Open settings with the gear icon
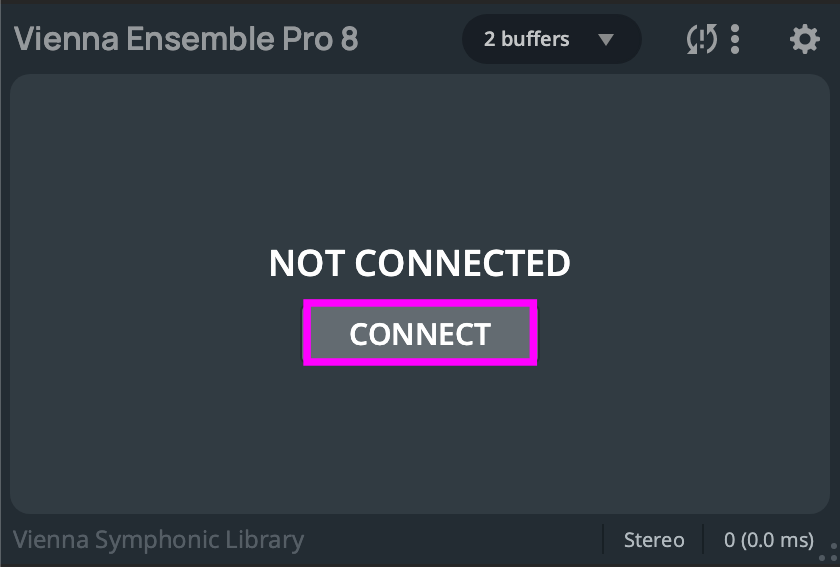 click(804, 40)
